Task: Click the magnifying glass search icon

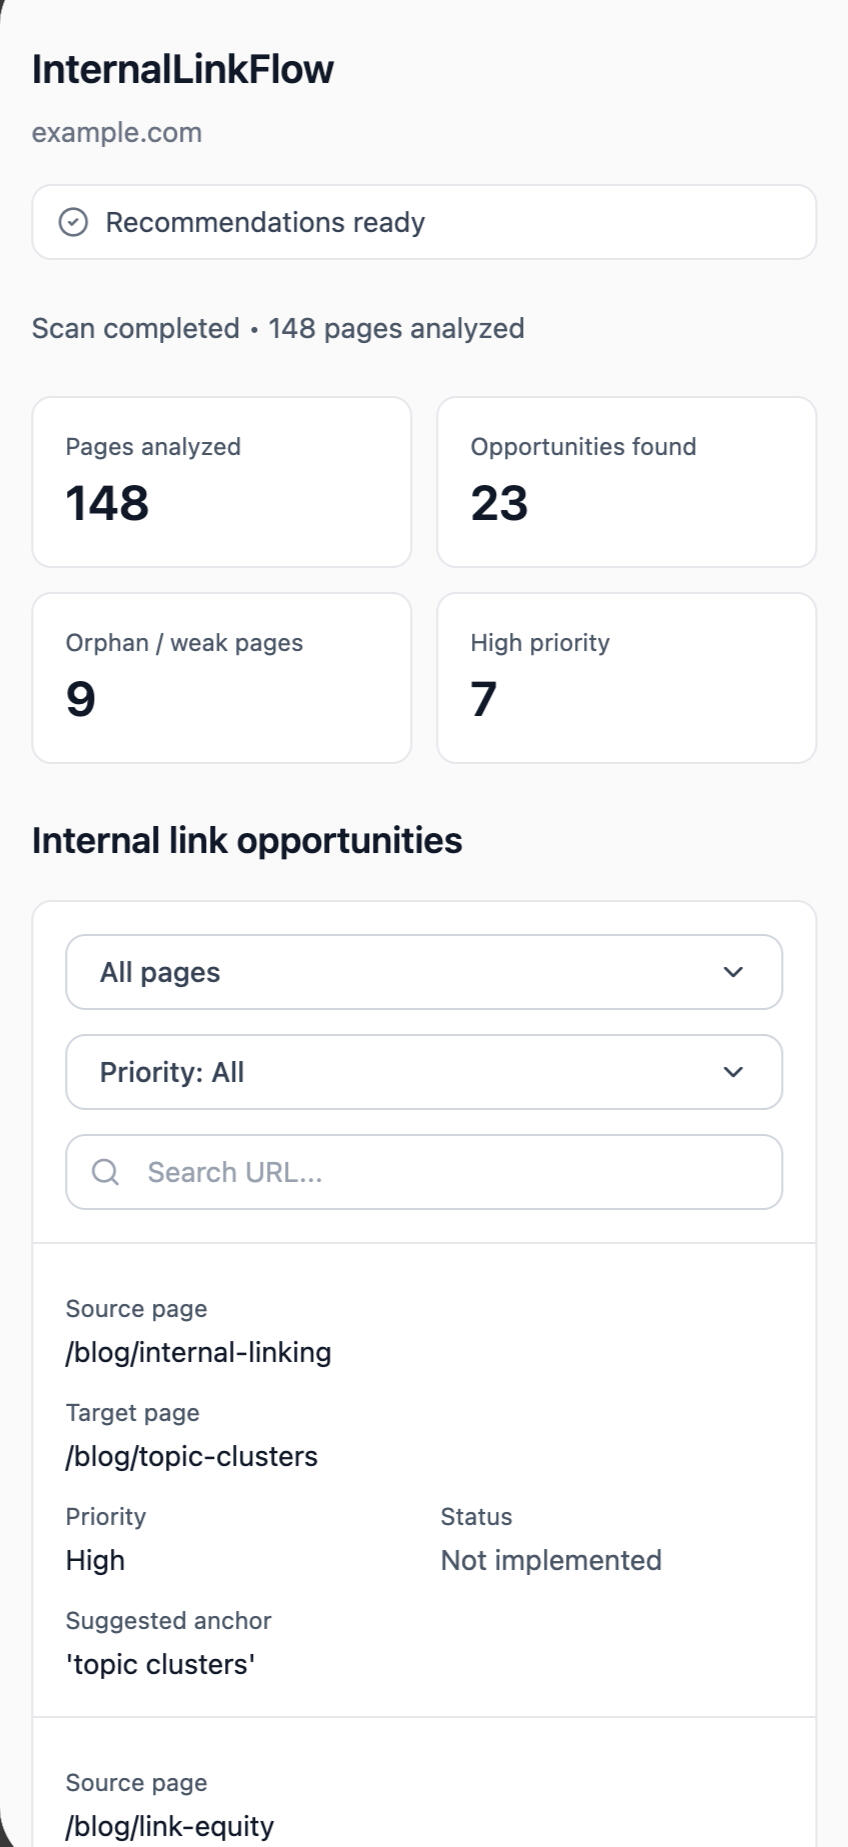Action: tap(105, 1172)
